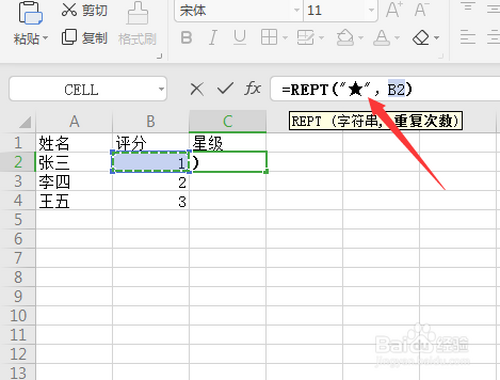Click cell containing 星级
This screenshot has height=380, width=500.
pos(228,143)
